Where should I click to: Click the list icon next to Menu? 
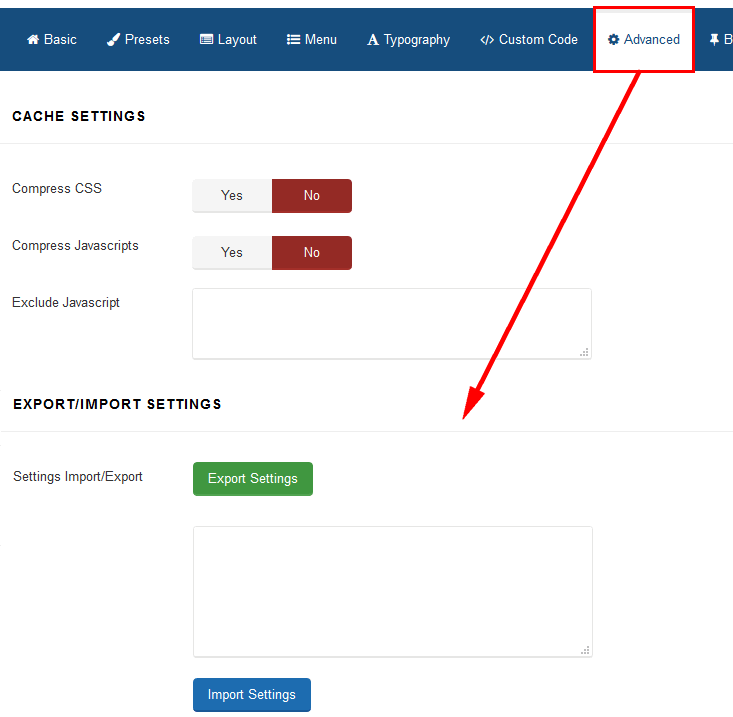point(294,40)
